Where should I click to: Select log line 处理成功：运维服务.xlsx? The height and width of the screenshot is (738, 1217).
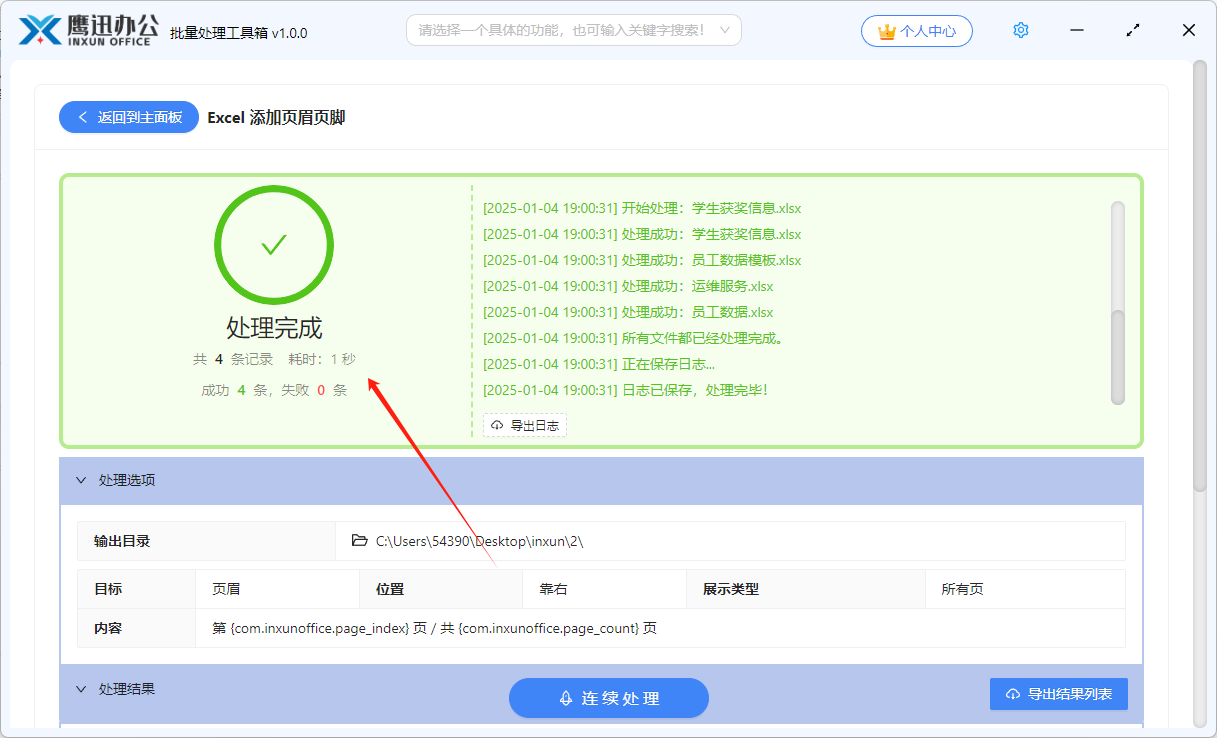628,286
